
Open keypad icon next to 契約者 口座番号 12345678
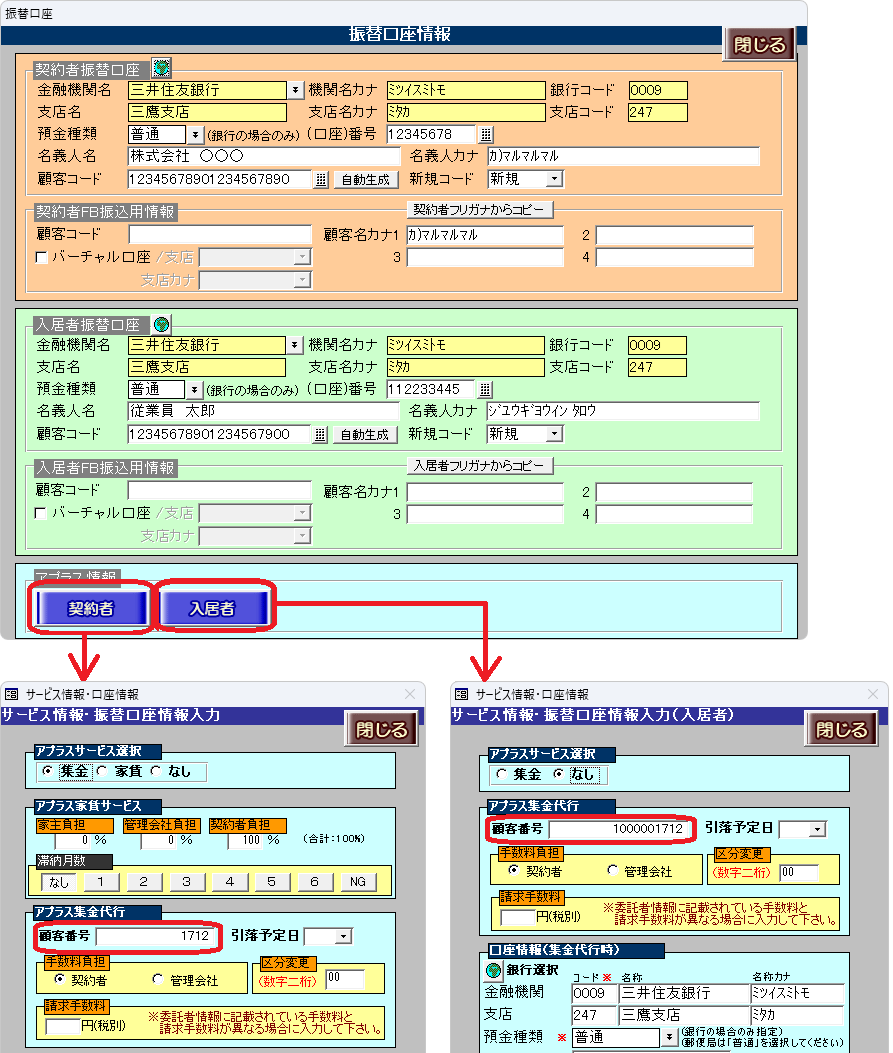point(487,134)
